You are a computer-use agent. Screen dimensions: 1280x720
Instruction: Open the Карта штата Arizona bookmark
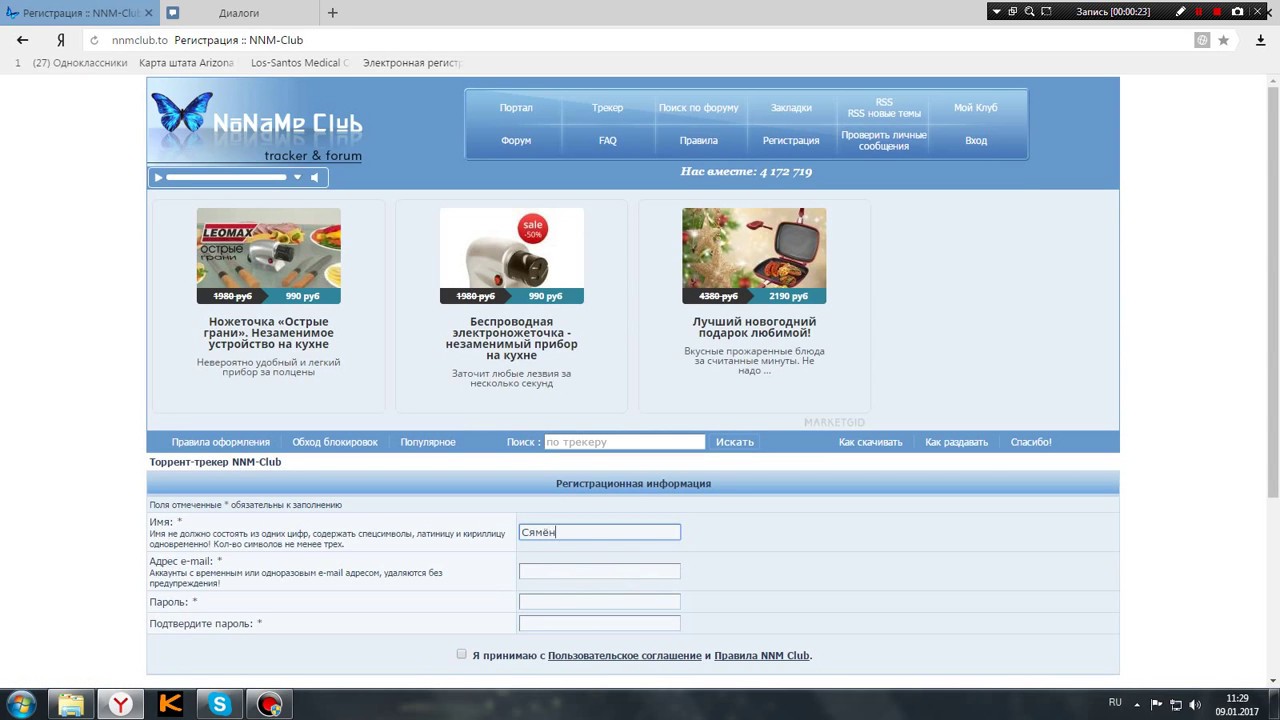(186, 63)
